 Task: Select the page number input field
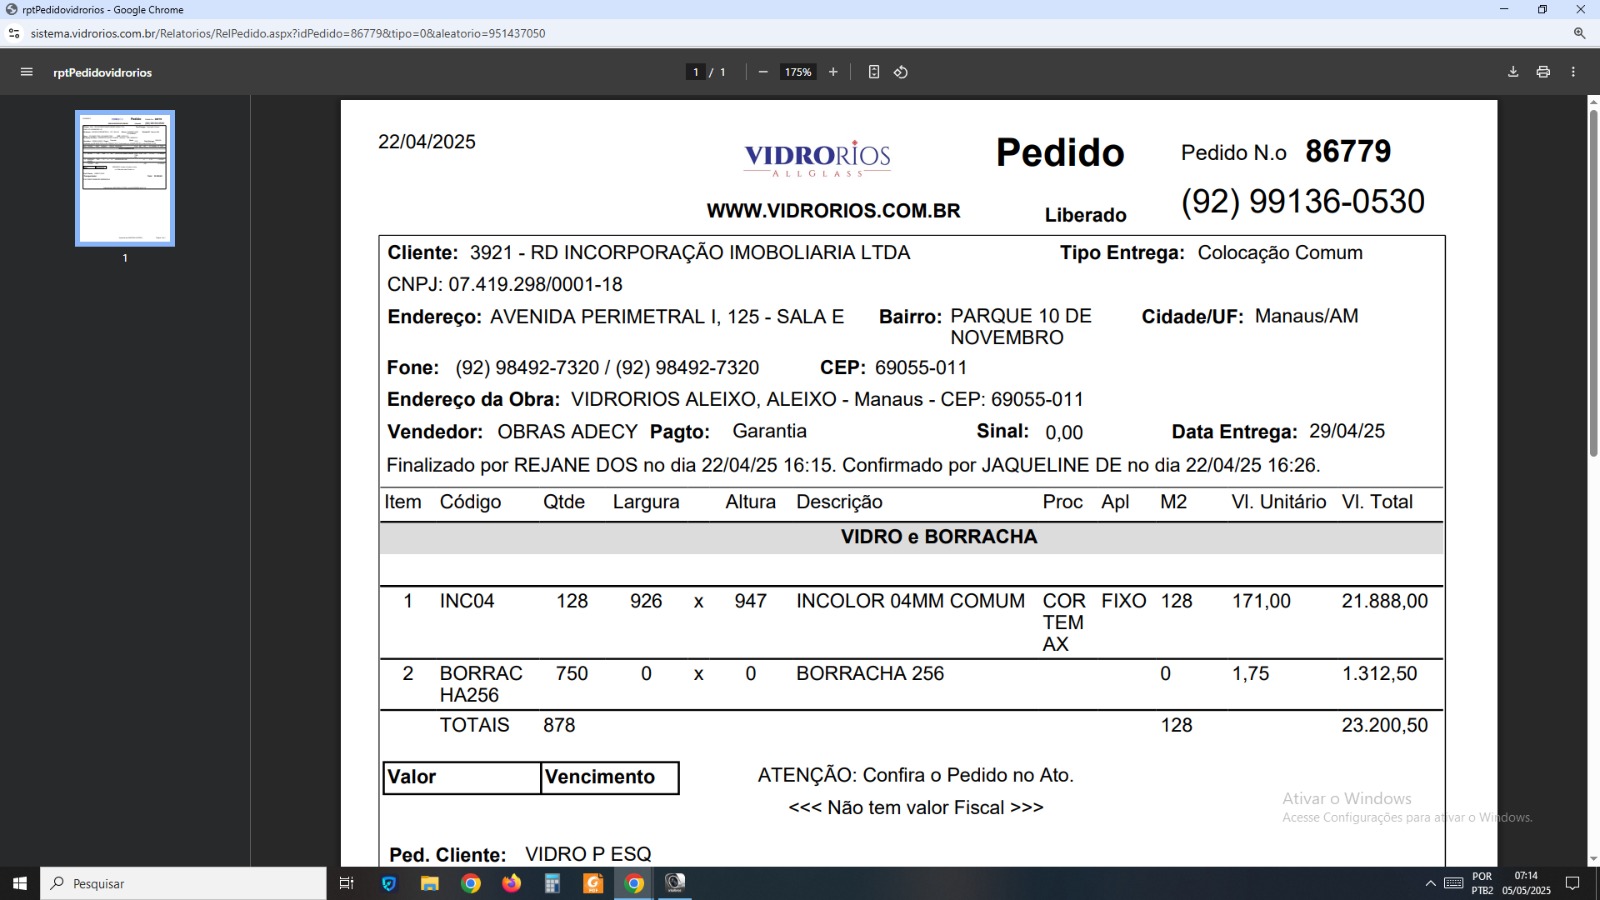coord(696,72)
